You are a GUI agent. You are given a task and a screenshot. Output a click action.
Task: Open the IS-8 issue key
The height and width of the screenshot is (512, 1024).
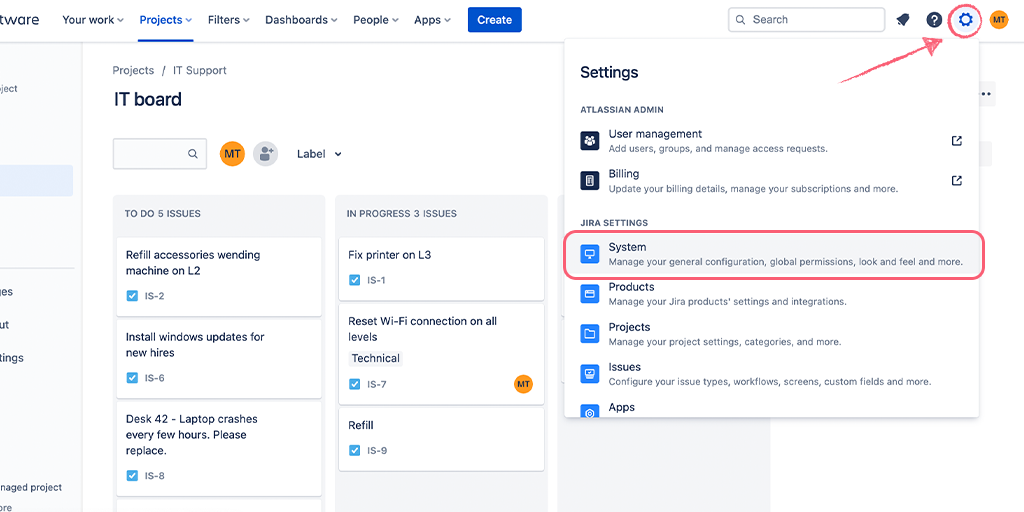155,475
